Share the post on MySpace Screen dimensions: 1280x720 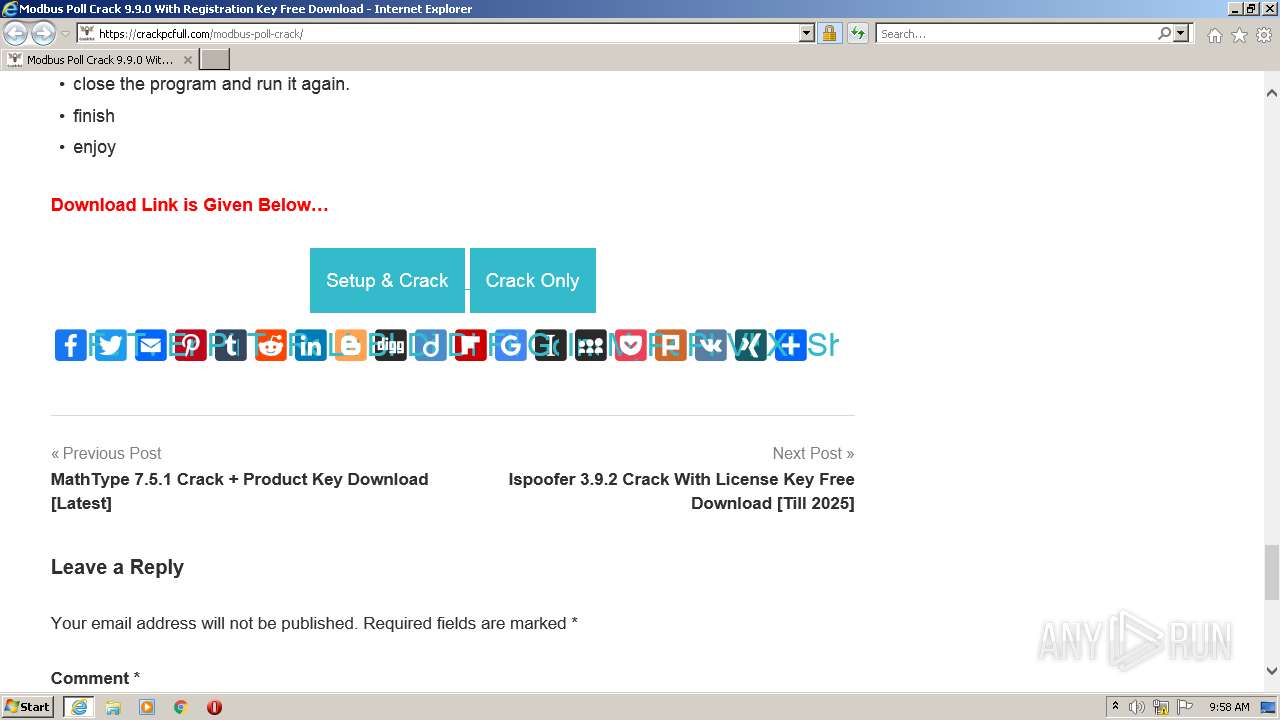tap(591, 345)
